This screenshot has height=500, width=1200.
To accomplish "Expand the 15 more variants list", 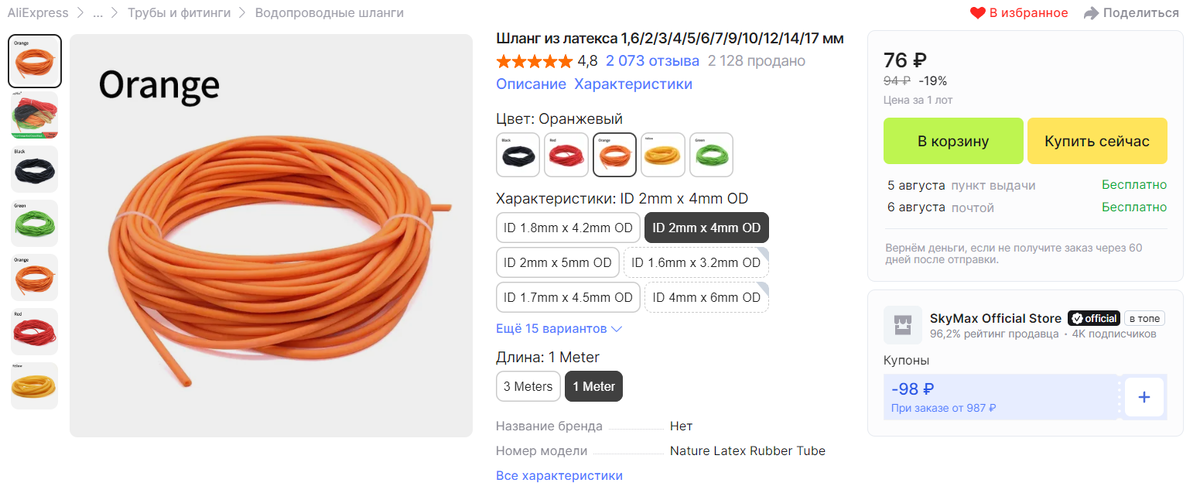I will pos(559,328).
